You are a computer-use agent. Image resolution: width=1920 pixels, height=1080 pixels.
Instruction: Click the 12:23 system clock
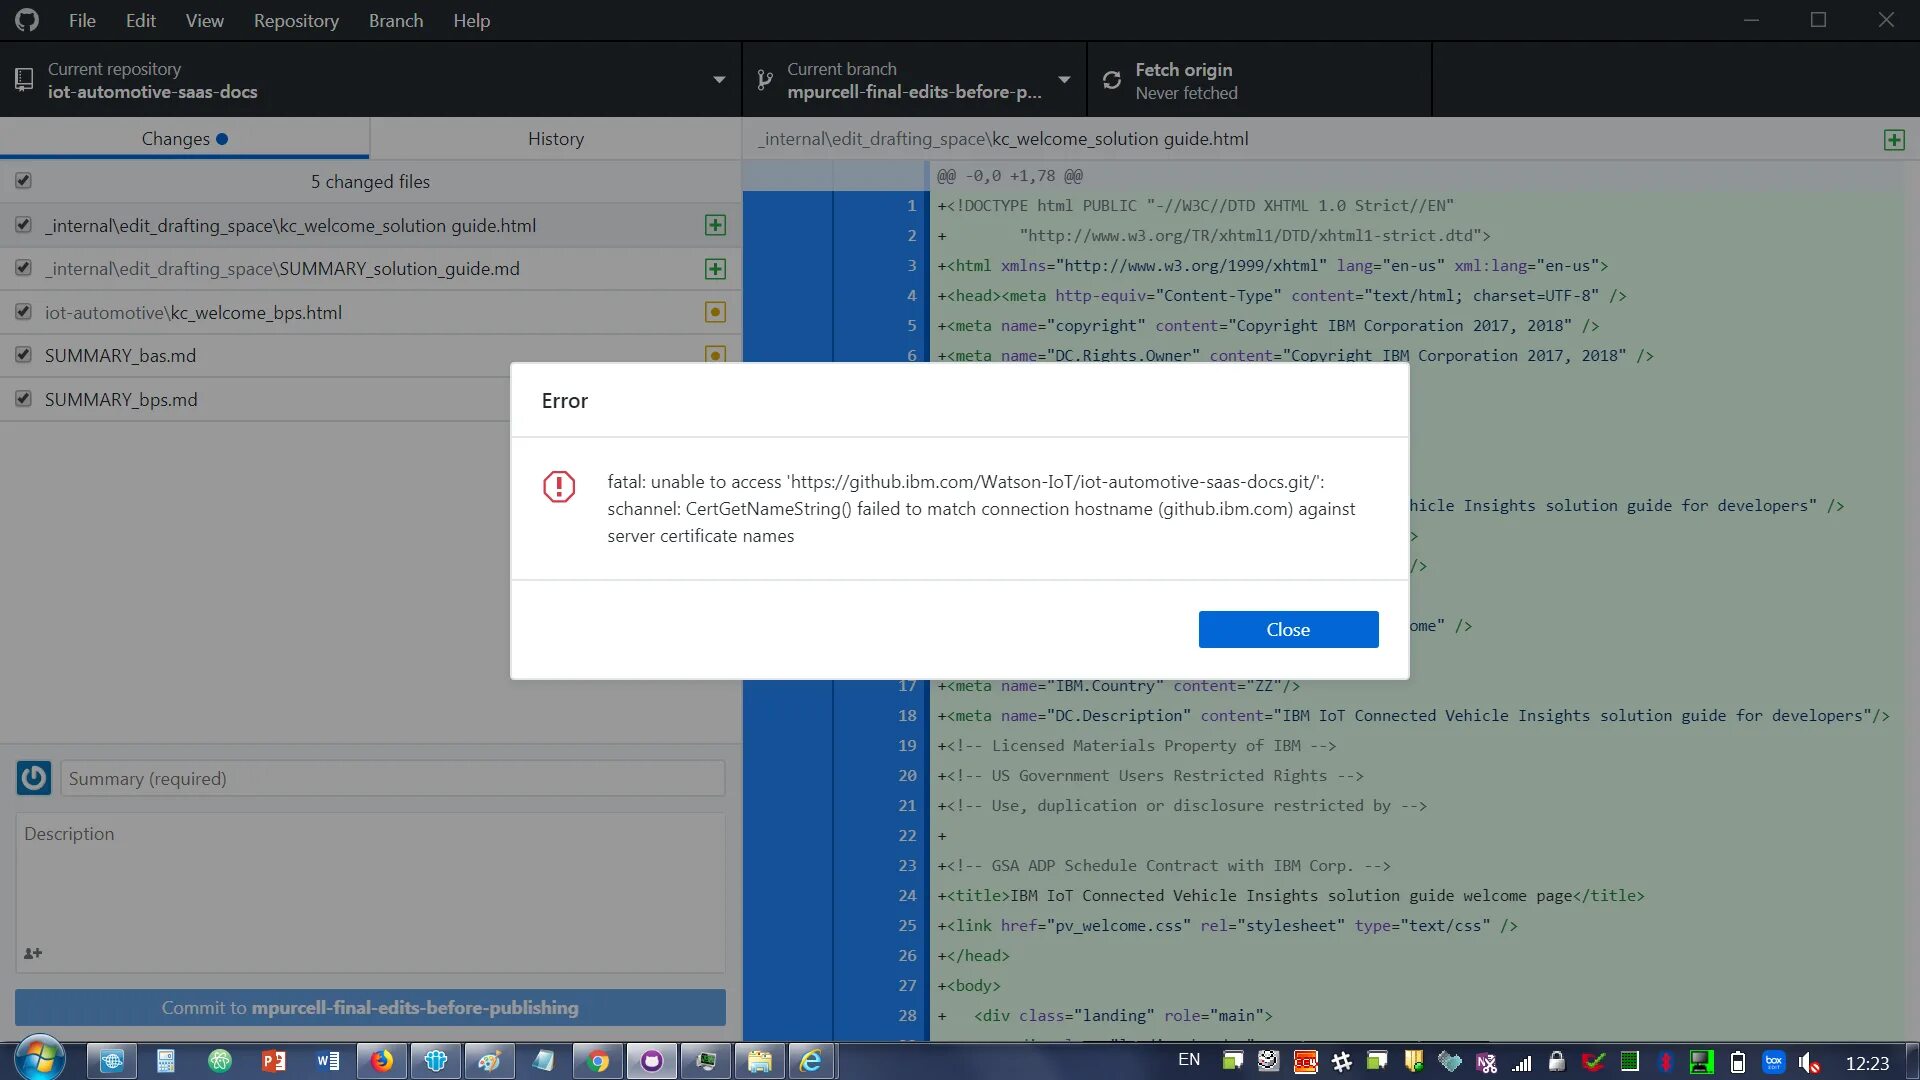[1867, 1063]
